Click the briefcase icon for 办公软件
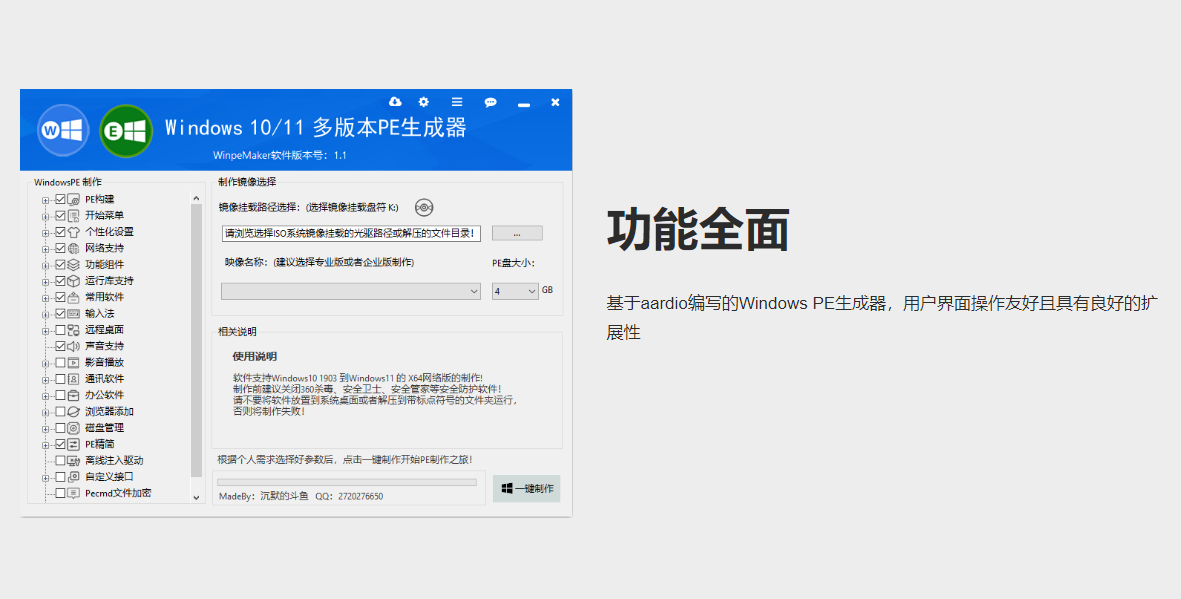The width and height of the screenshot is (1181, 599). (x=74, y=395)
